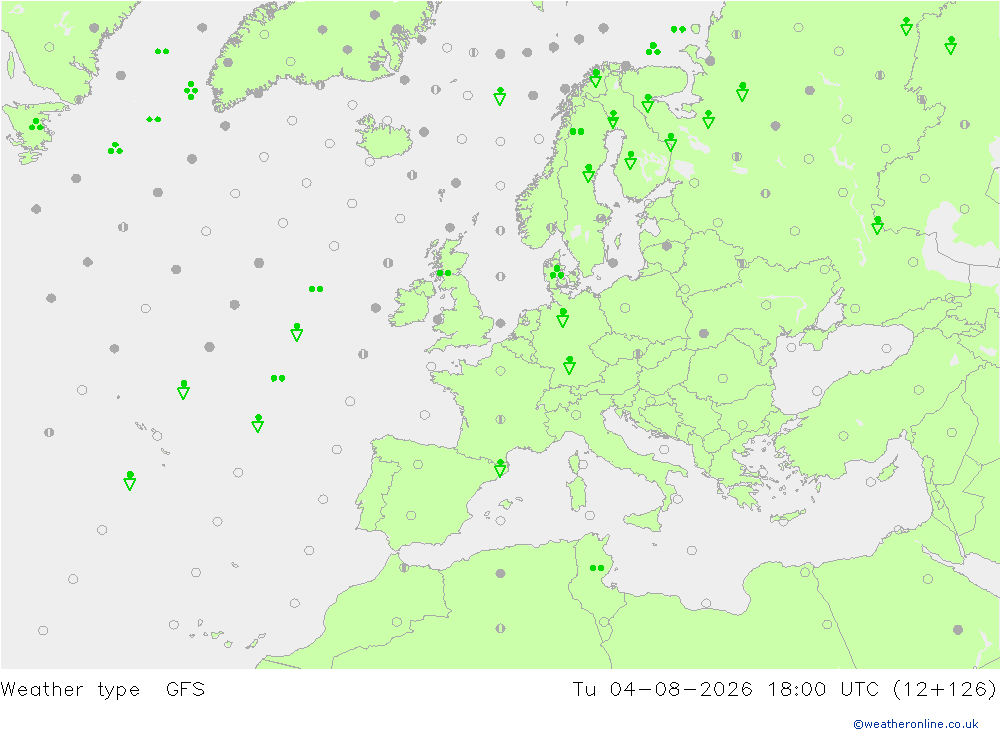Click the 'Tu 04-08-2026 18:00 UTC' timestamp
The image size is (1000, 733).
tap(726, 690)
